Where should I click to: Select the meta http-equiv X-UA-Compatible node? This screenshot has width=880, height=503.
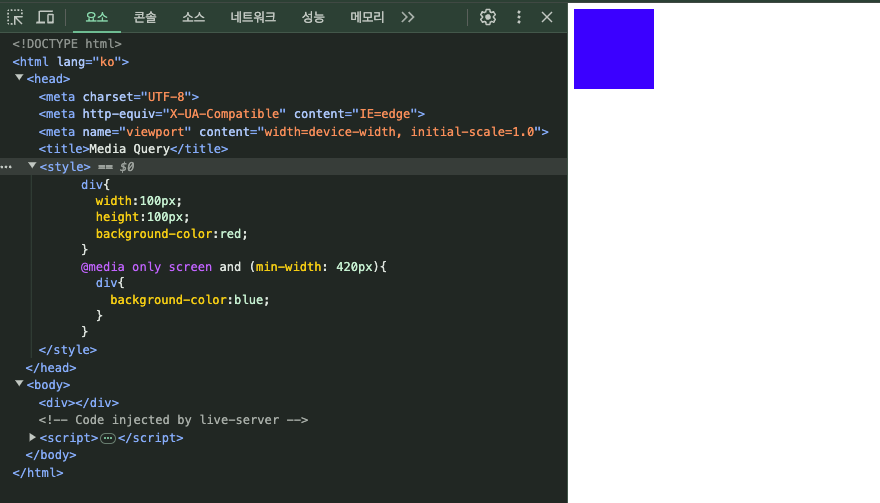tap(232, 114)
